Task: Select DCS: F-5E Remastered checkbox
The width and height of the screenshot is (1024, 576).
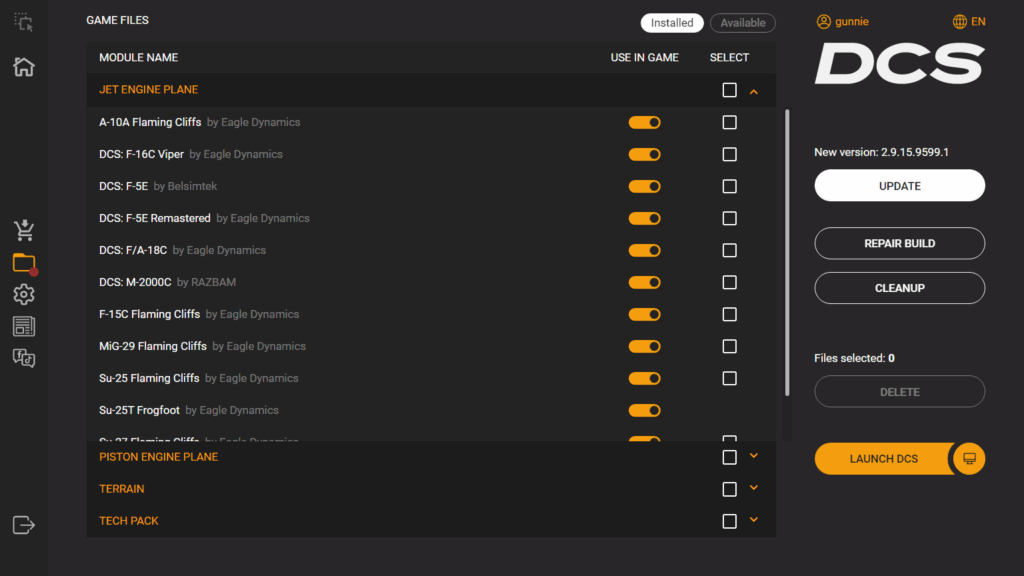Action: [x=729, y=218]
